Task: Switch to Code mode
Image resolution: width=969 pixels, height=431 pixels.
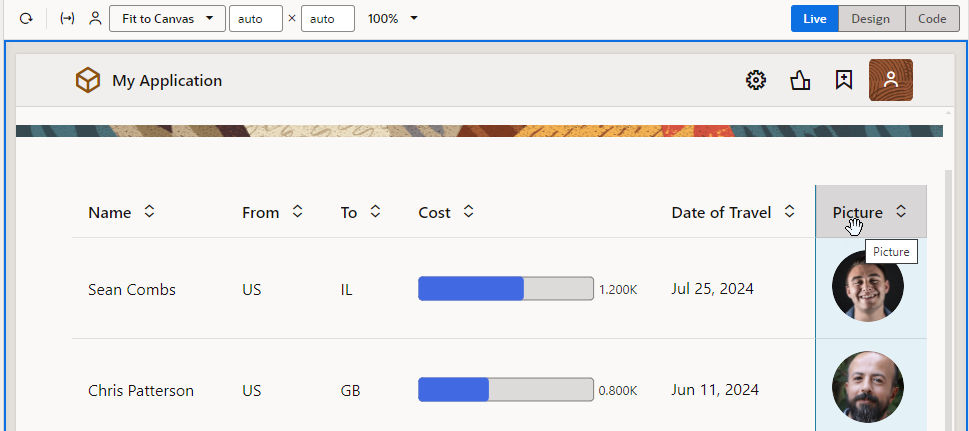Action: (x=932, y=19)
